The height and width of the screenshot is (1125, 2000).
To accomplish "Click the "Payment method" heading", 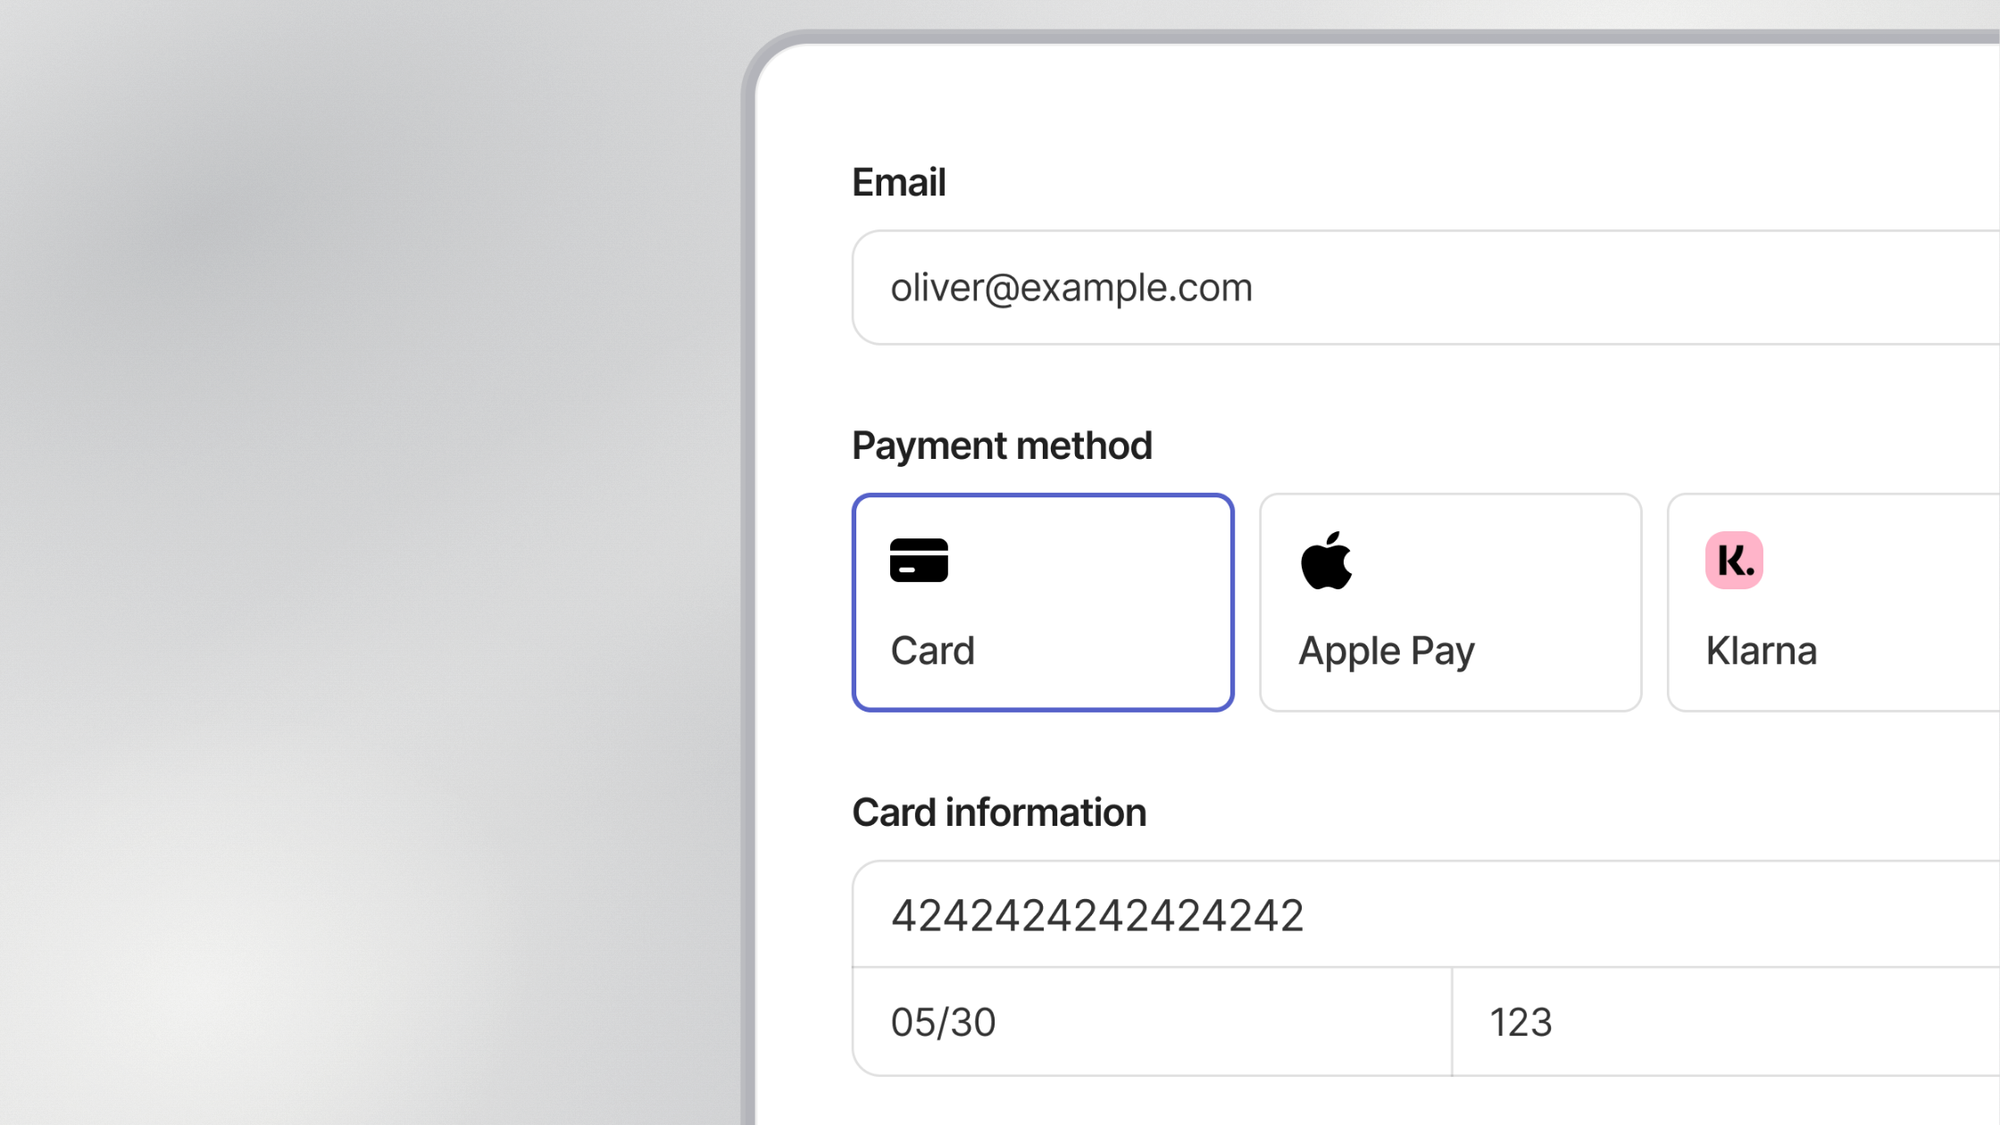I will coord(1001,446).
